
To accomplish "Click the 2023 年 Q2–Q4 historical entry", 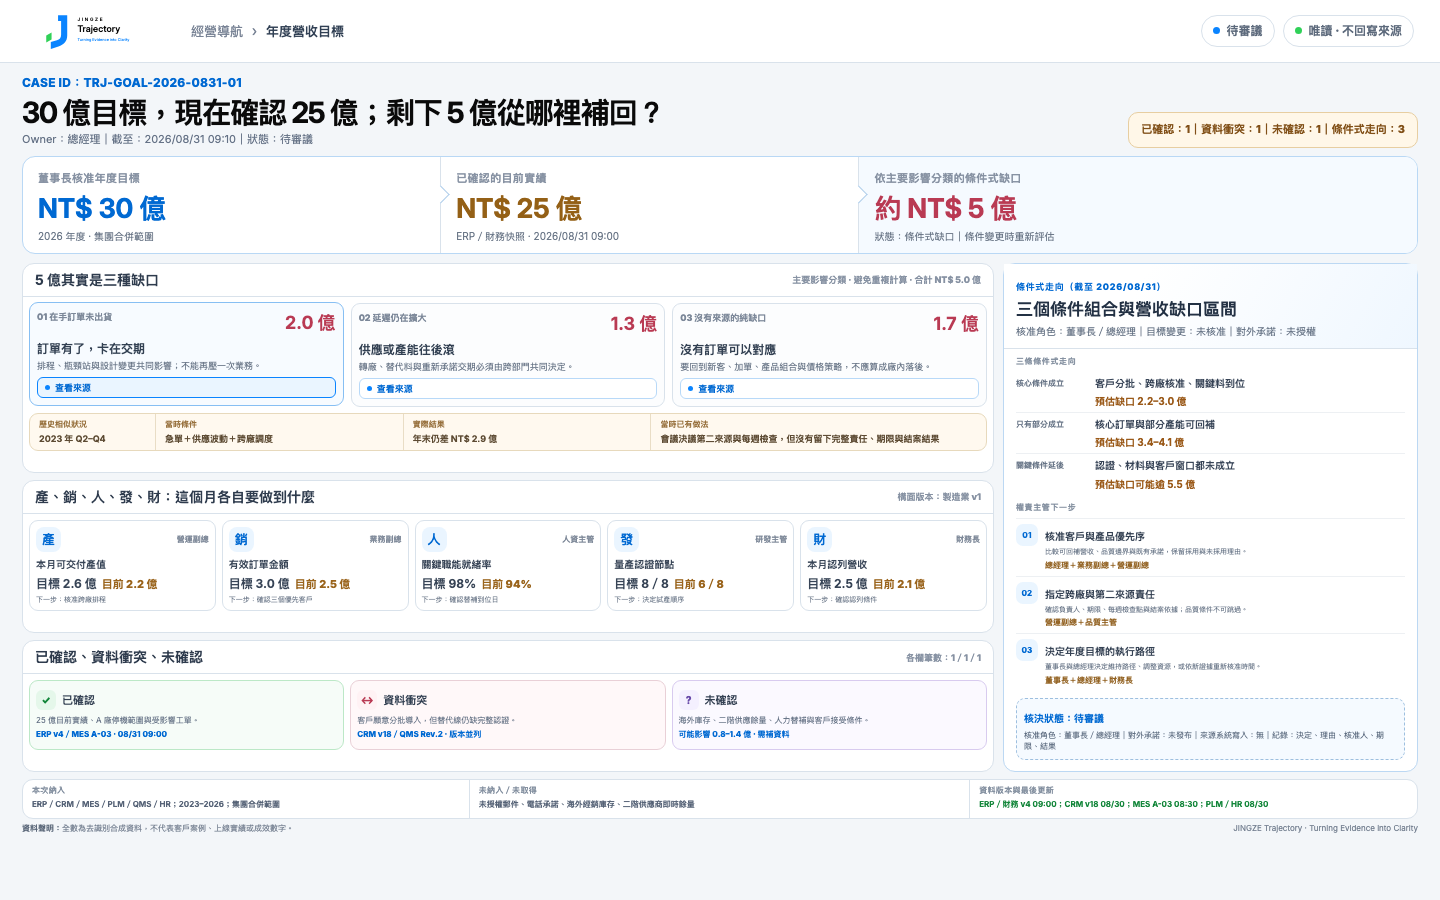I will pyautogui.click(x=72, y=439).
